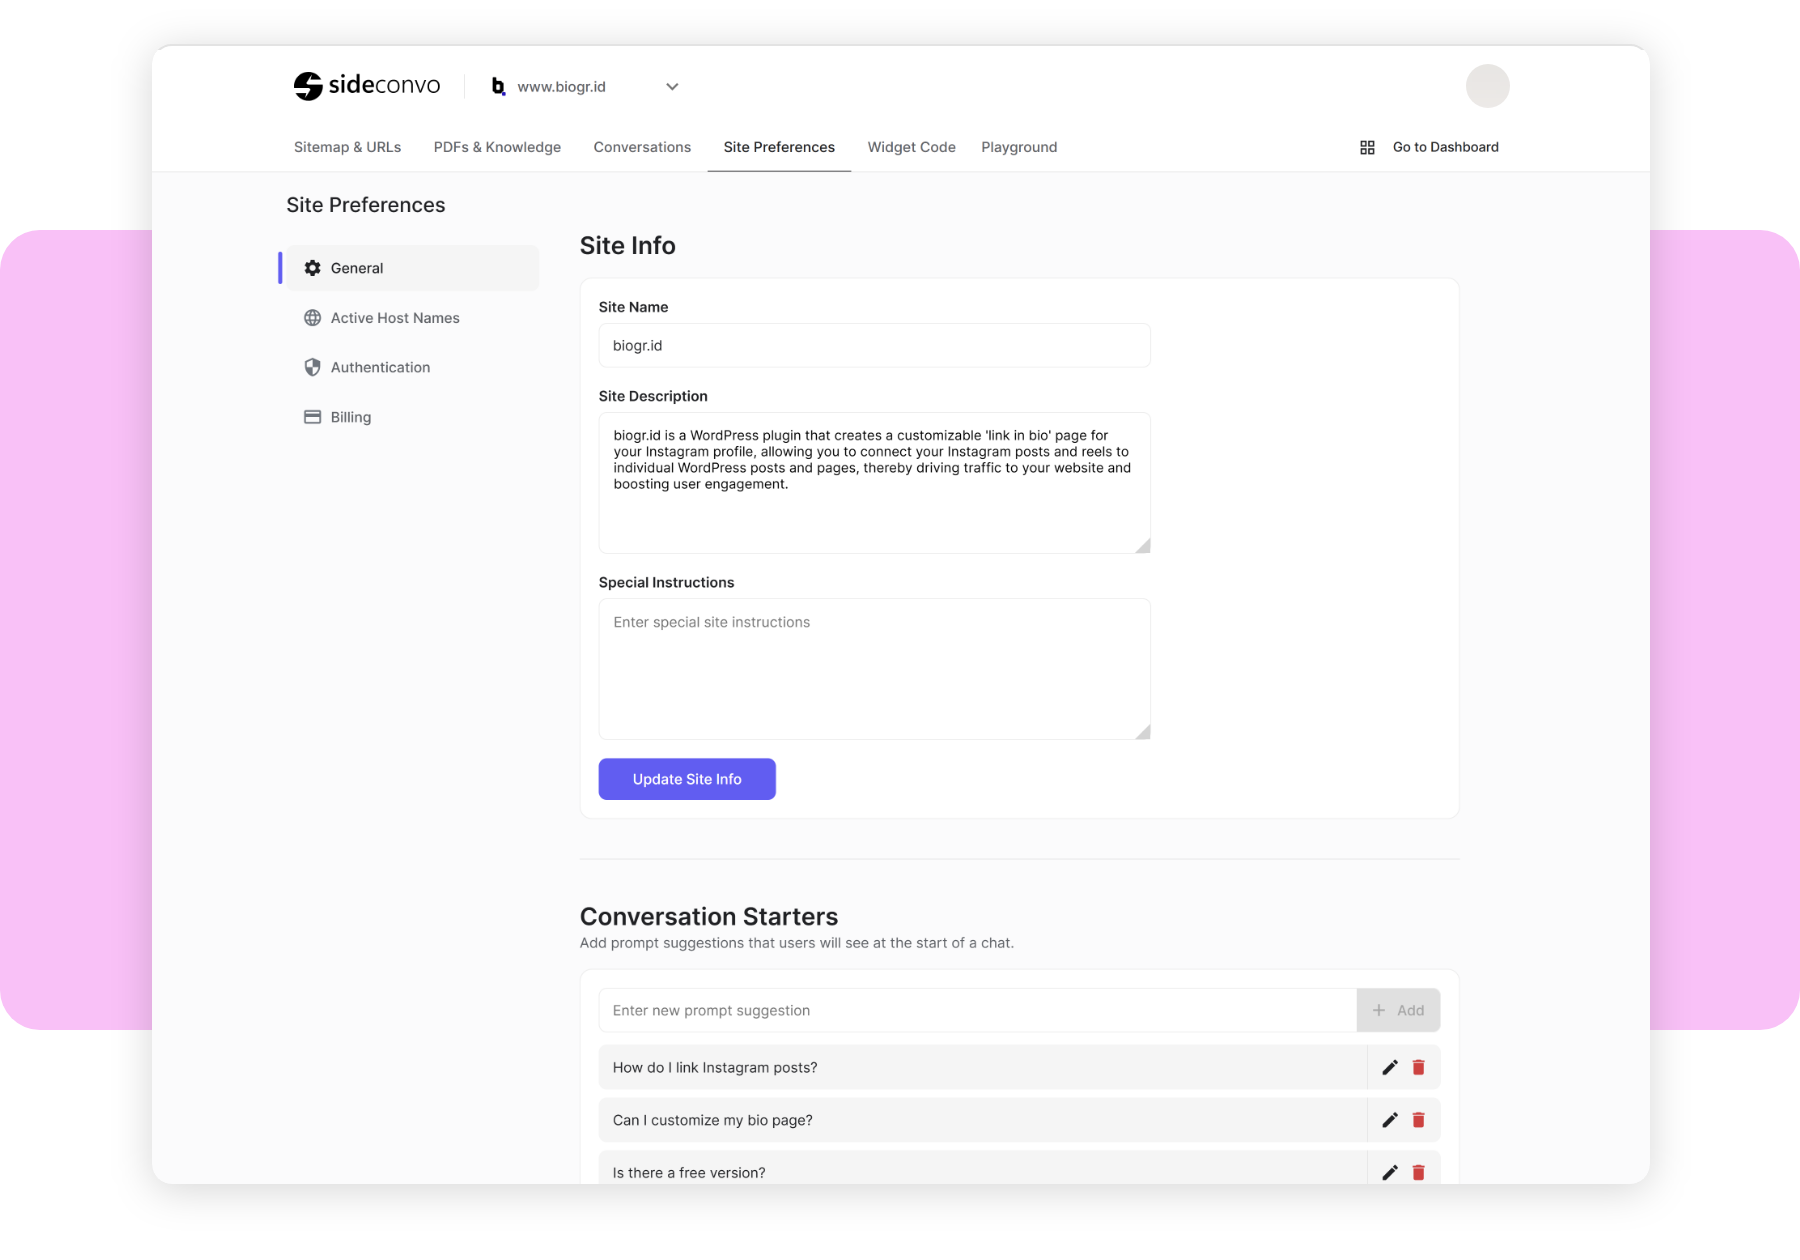
Task: Edit the 'Can I customize my bio page?' starter
Action: [x=1389, y=1120]
